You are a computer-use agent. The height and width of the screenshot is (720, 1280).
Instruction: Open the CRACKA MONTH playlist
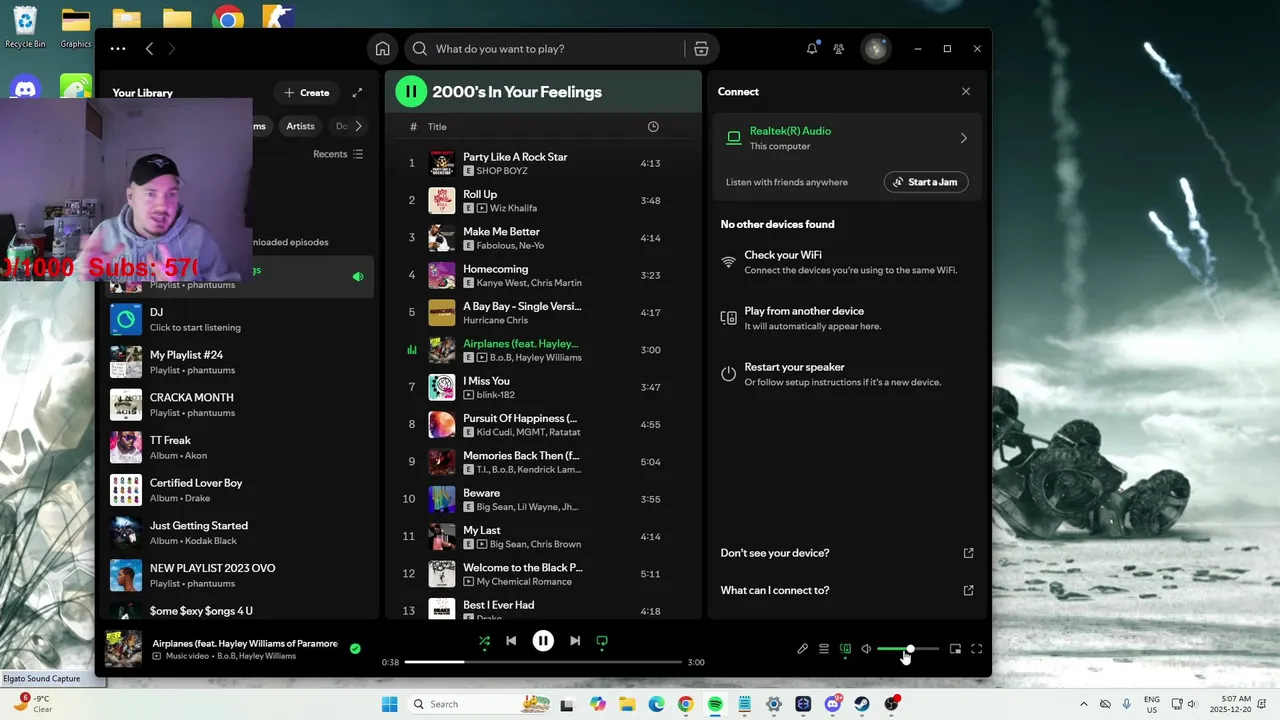click(240, 405)
